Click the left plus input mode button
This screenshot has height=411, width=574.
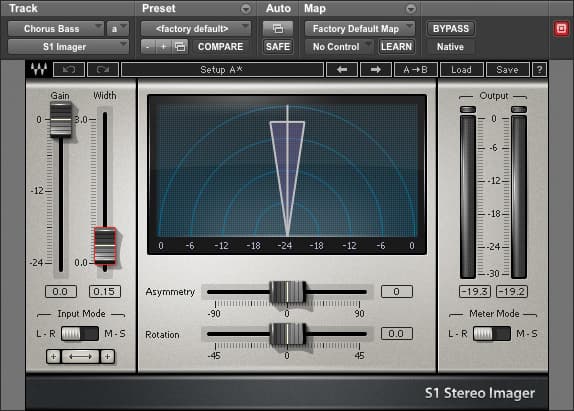(x=53, y=356)
